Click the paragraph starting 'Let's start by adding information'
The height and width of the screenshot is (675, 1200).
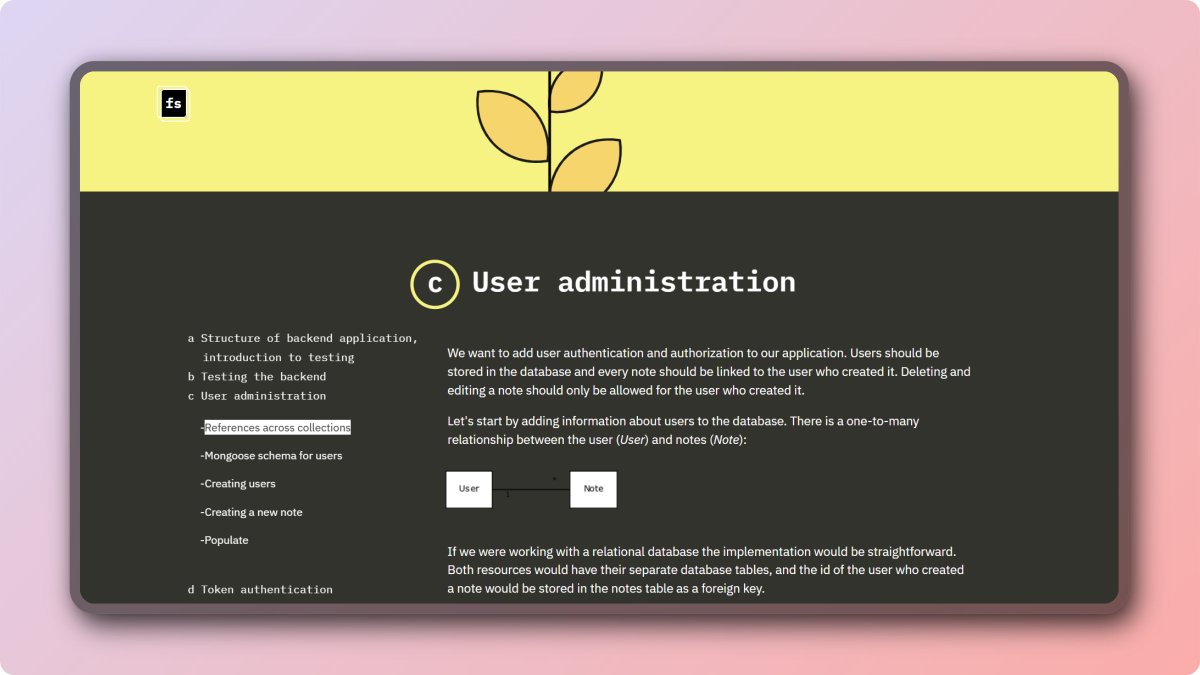[x=683, y=431]
